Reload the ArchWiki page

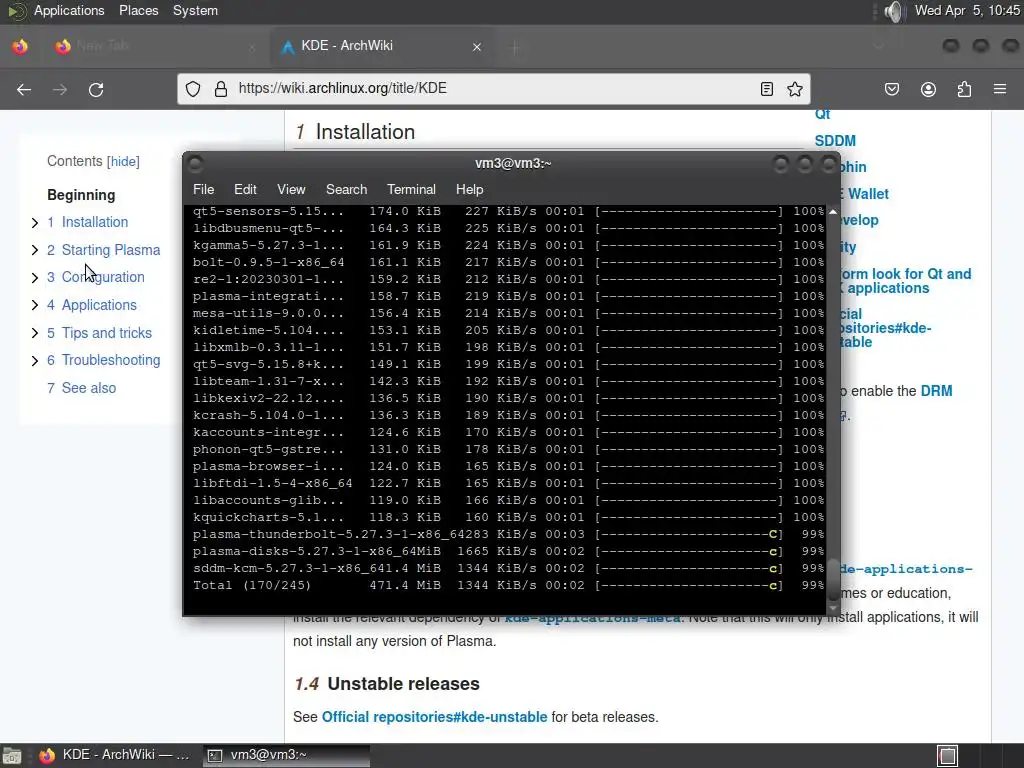click(x=96, y=89)
